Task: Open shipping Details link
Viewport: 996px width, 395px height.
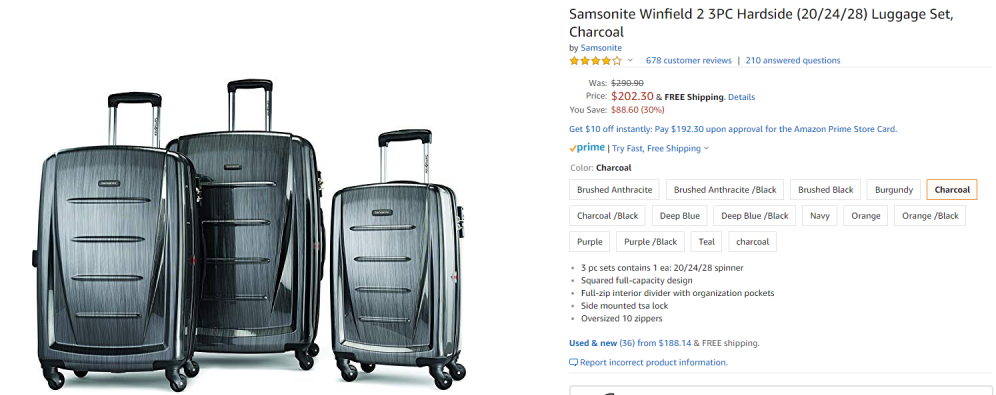Action: (x=741, y=97)
